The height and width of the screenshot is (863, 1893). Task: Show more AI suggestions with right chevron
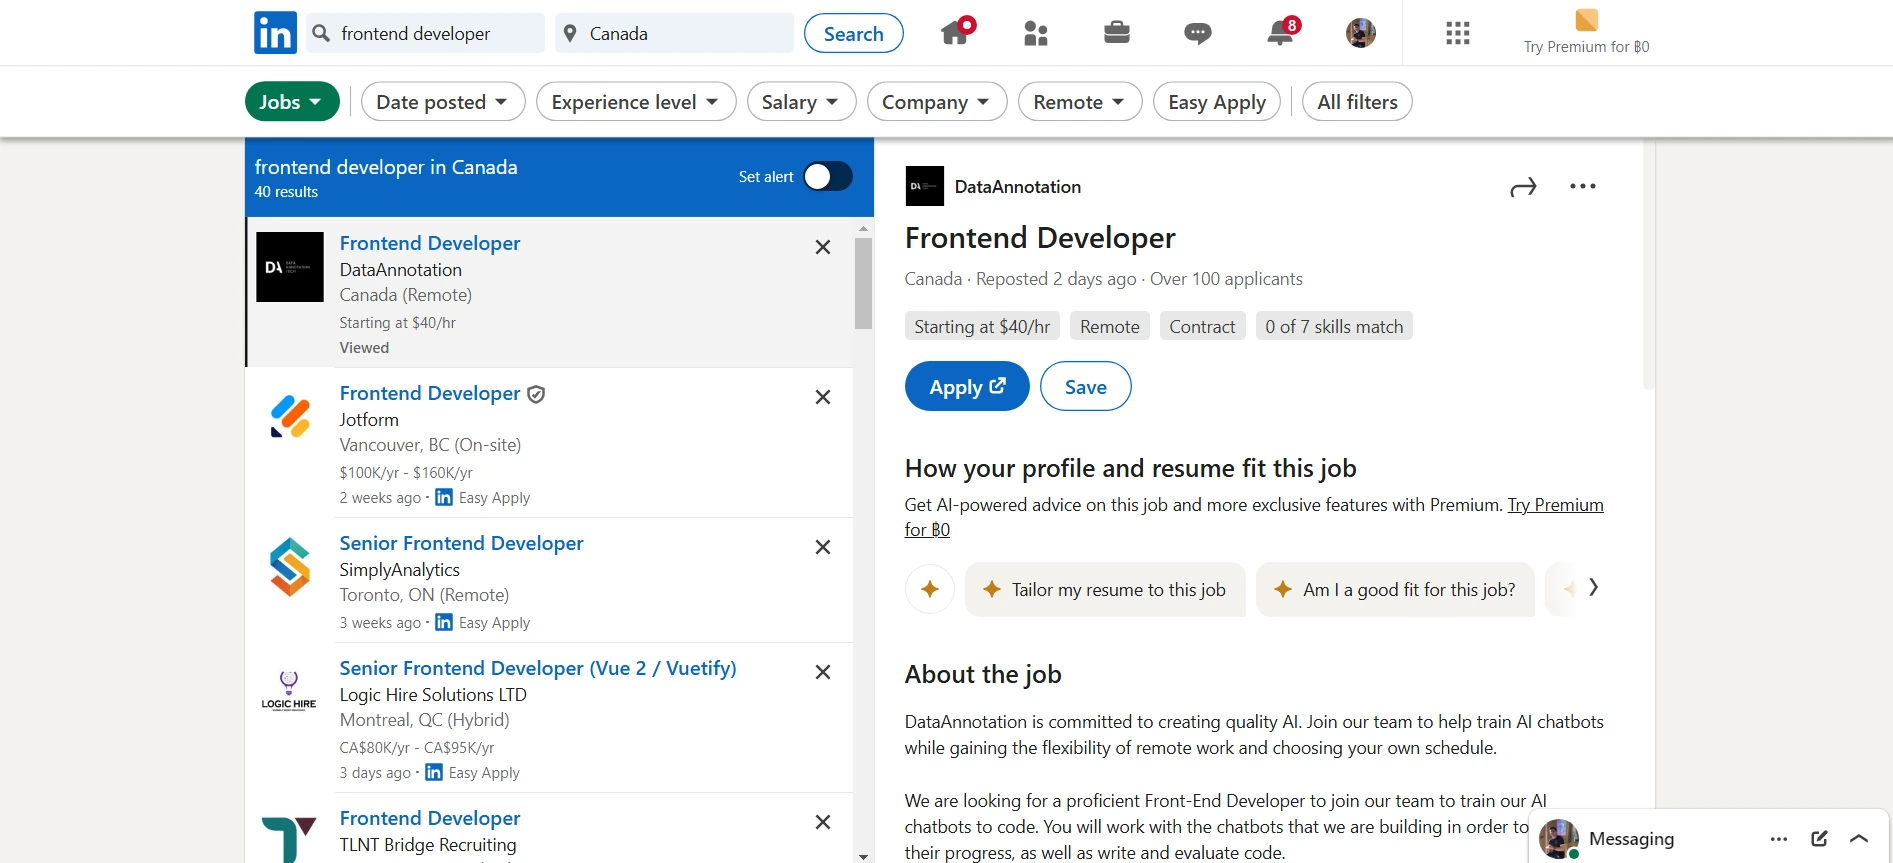click(x=1594, y=587)
